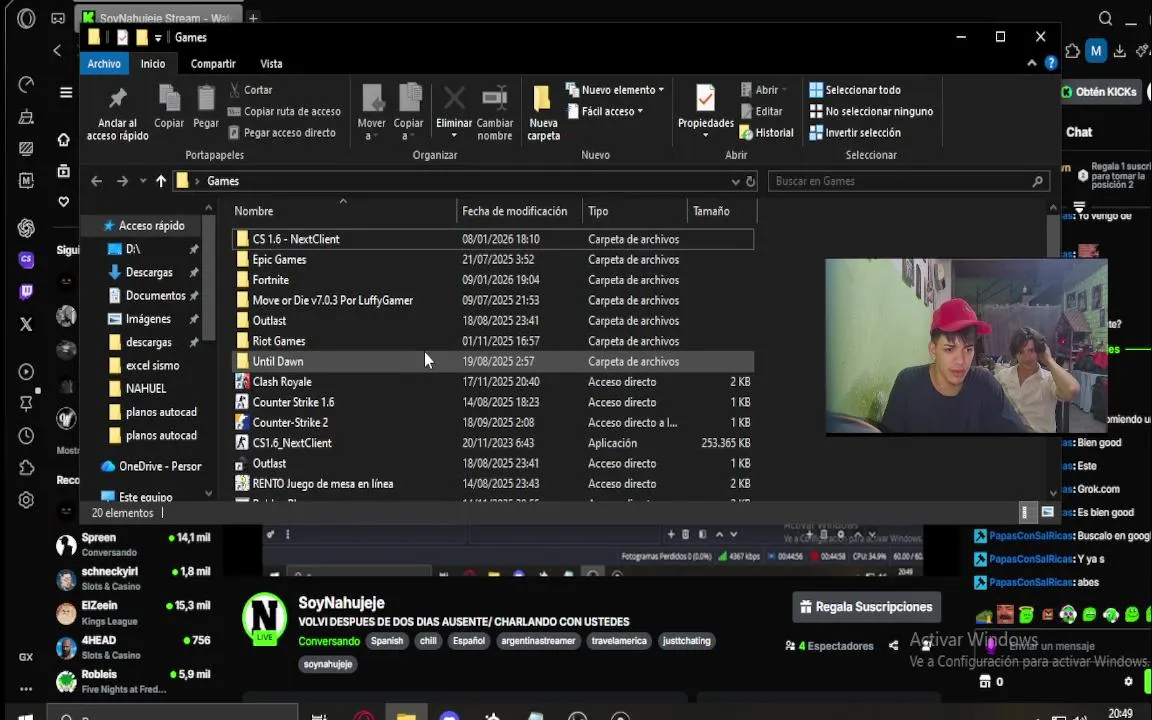This screenshot has height=720, width=1152.
Task: Go up one folder level
Action: coord(161,181)
